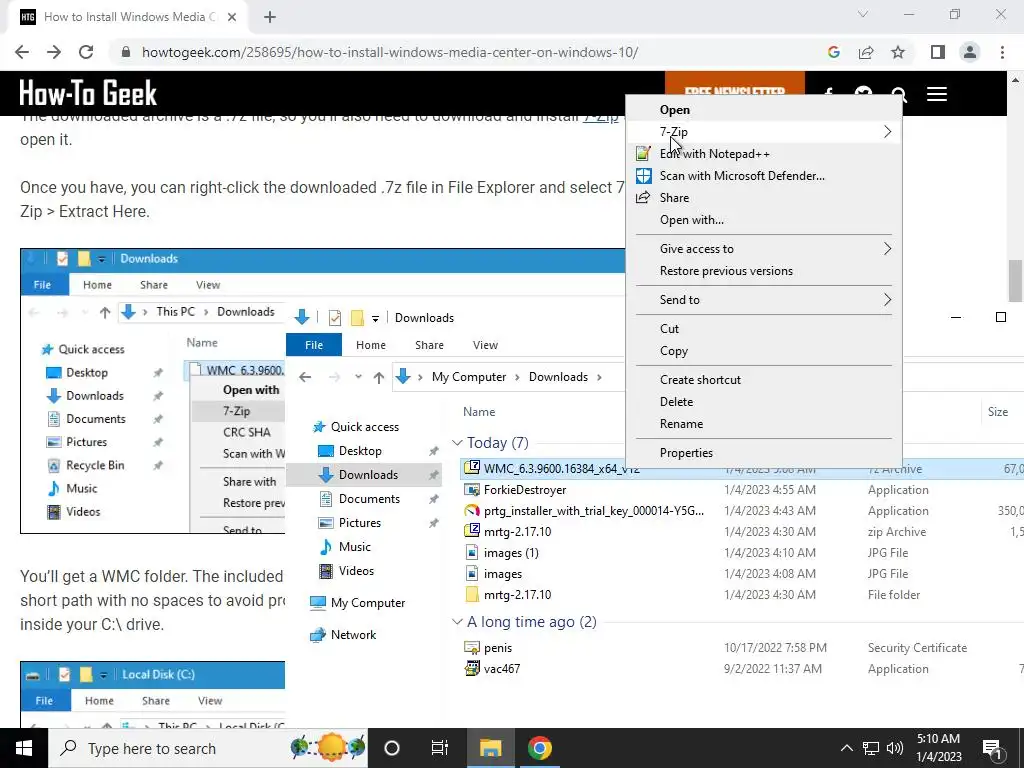Open a new Chrome tab
Screen dimensions: 1024x768
coord(270,17)
